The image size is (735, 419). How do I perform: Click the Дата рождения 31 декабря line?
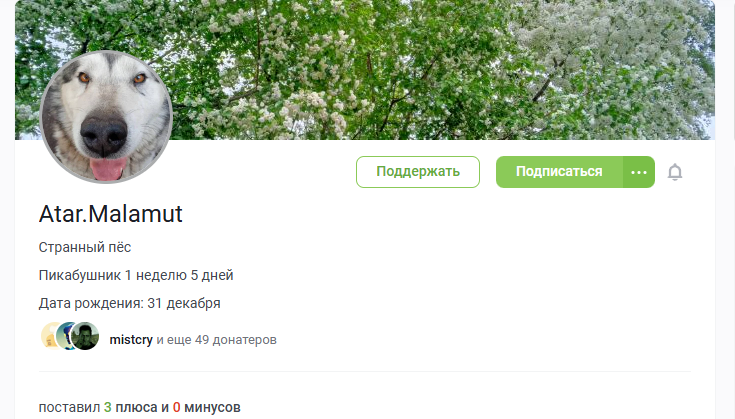click(129, 303)
